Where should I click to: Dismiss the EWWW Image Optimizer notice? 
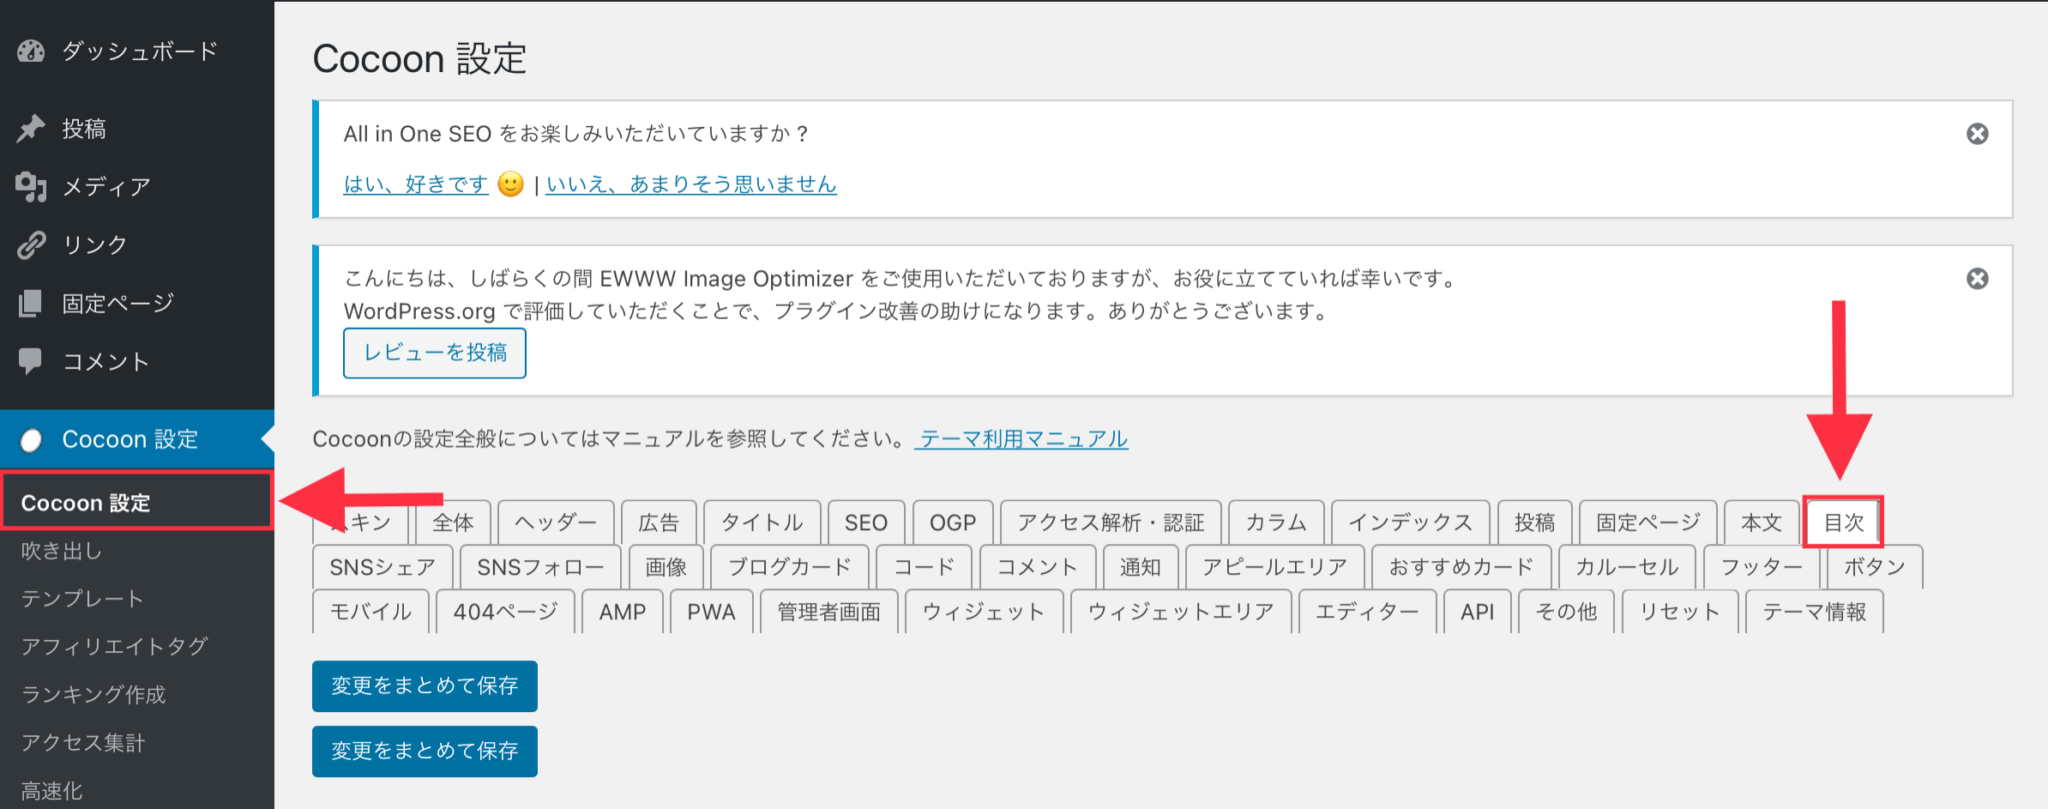pyautogui.click(x=1977, y=279)
